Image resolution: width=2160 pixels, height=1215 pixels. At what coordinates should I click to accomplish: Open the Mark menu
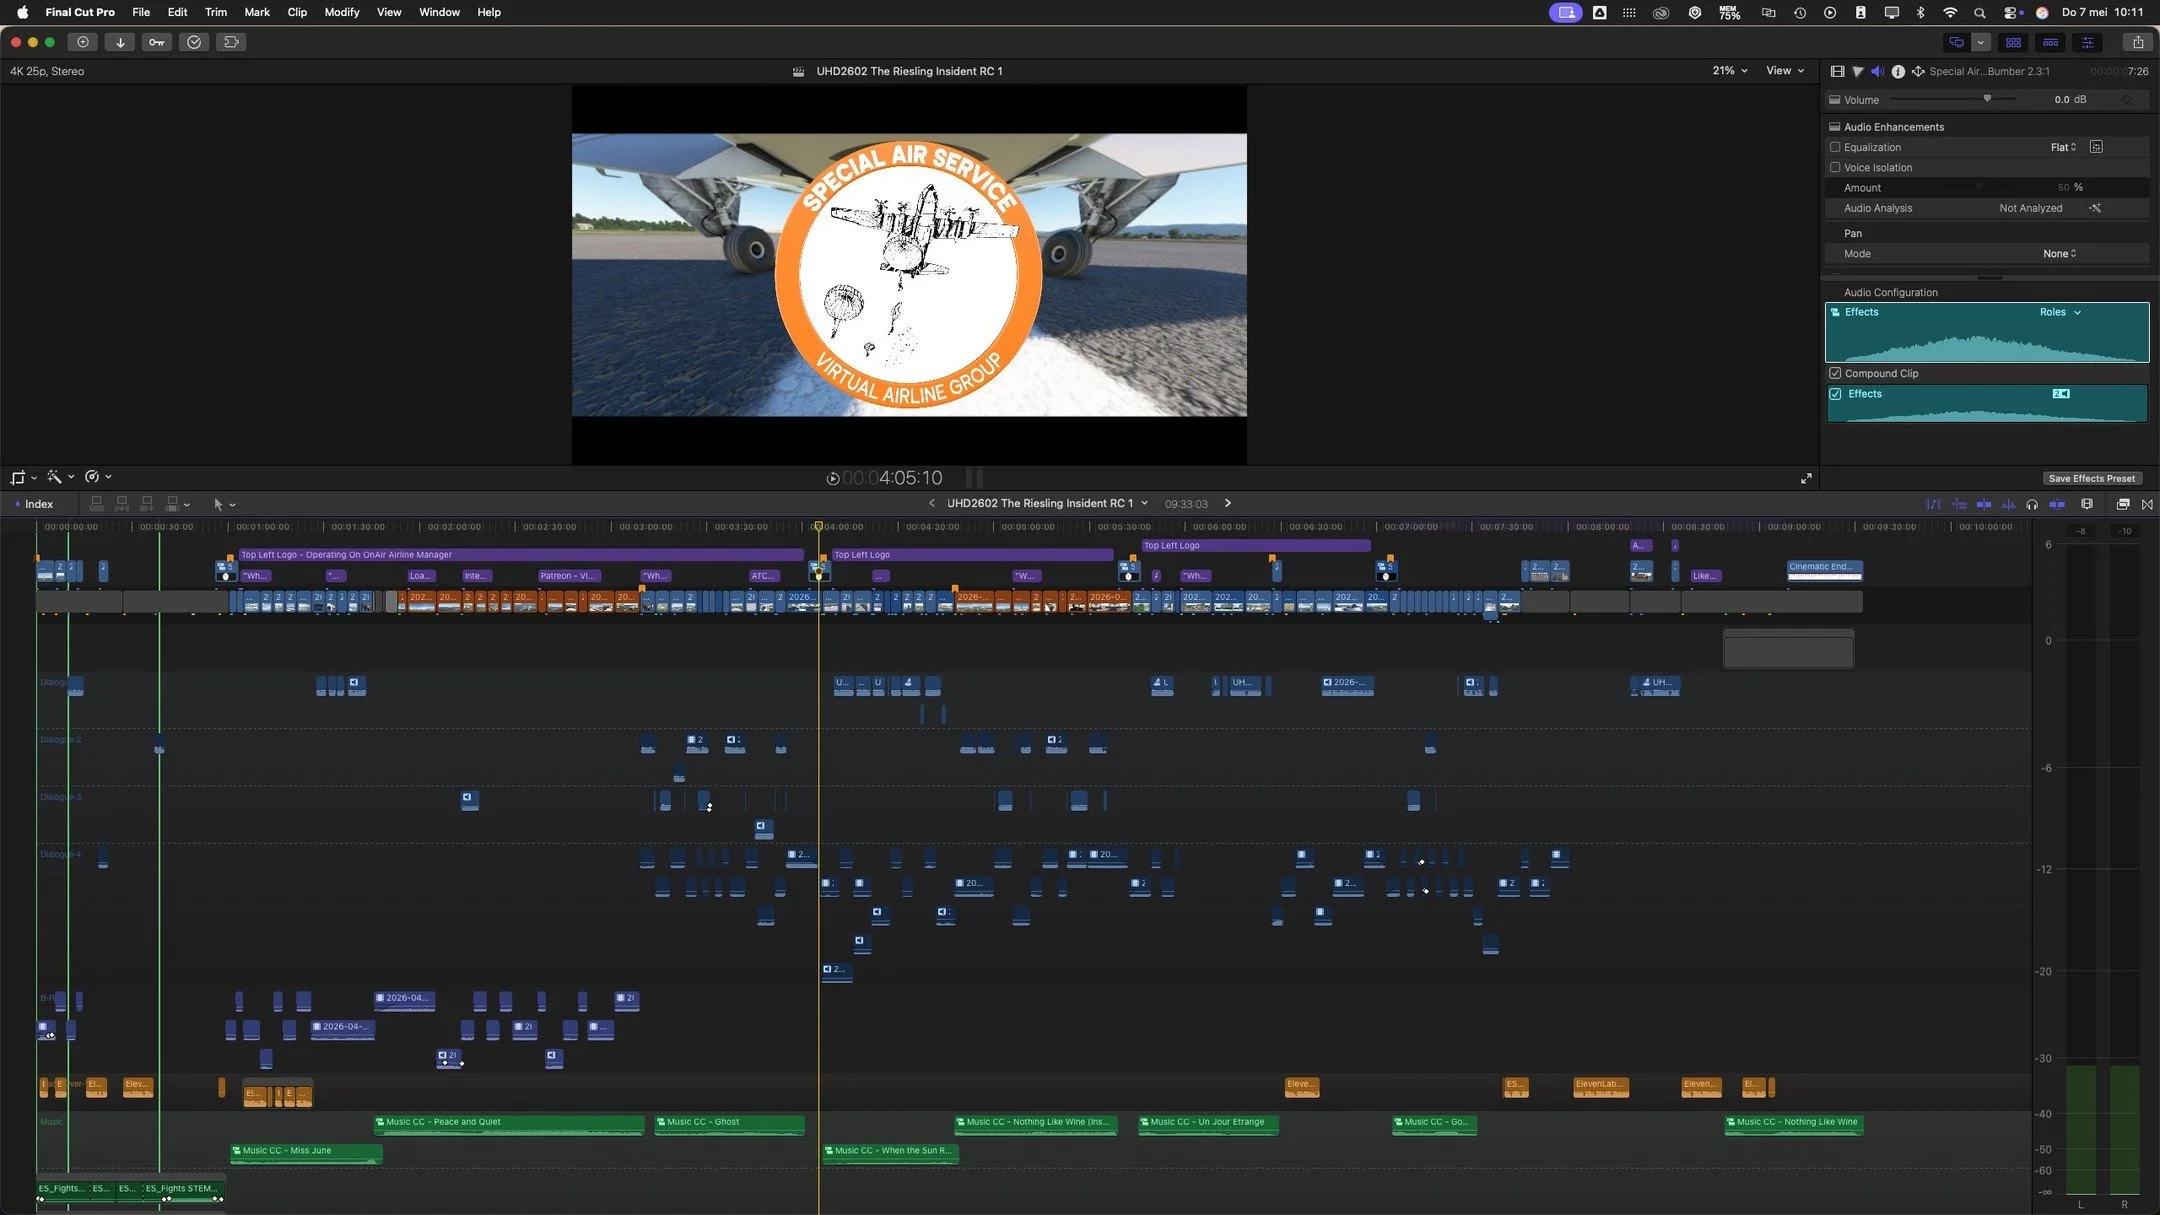point(257,12)
